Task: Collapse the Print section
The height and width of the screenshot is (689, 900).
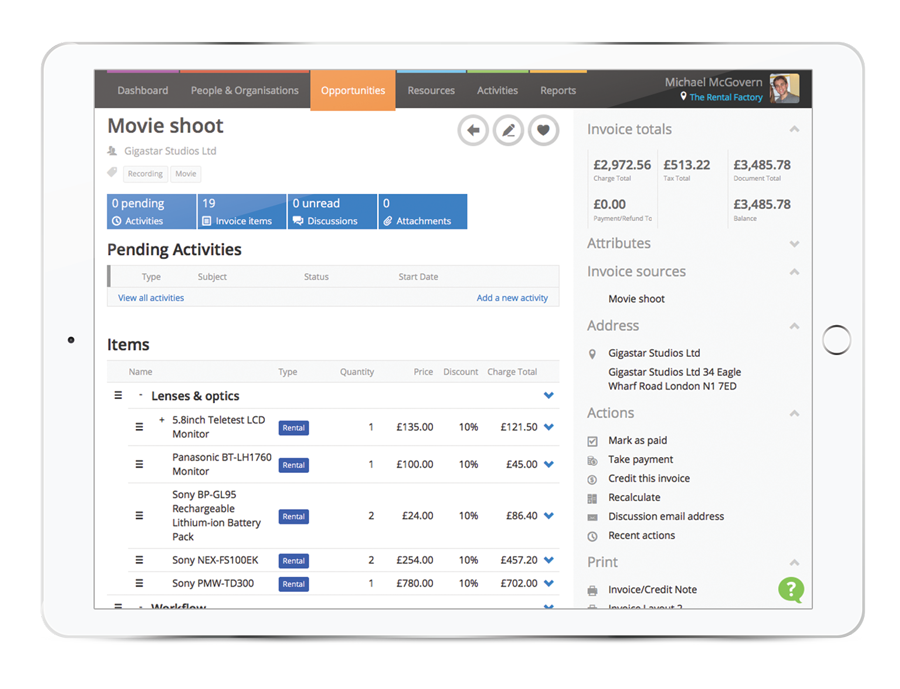Action: click(794, 563)
